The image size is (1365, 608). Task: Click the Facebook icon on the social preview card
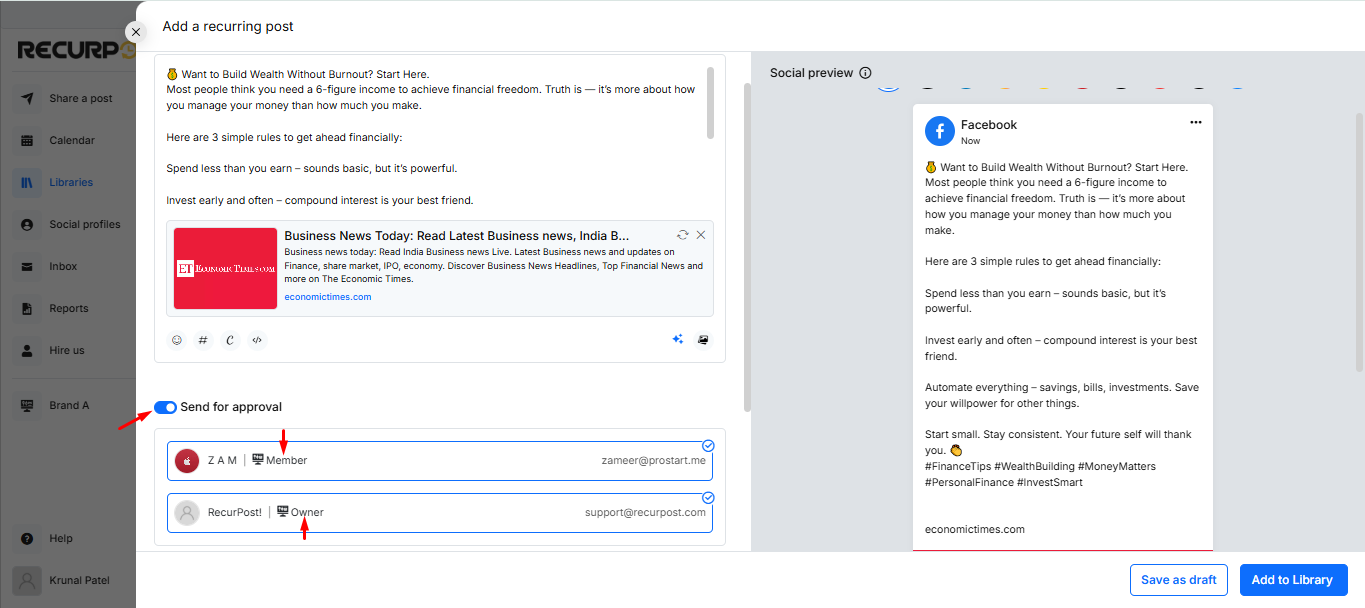point(939,130)
